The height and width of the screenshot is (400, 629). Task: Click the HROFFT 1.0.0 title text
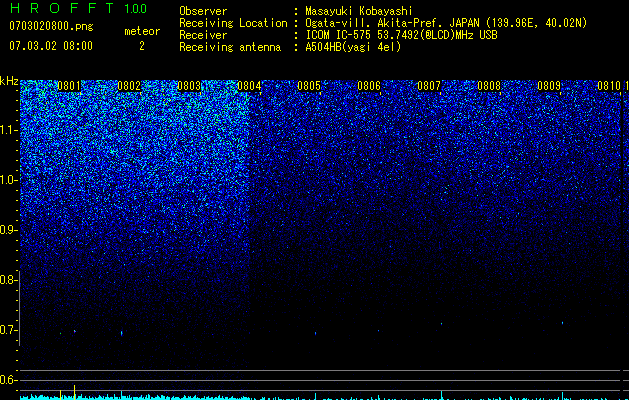[x=78, y=8]
